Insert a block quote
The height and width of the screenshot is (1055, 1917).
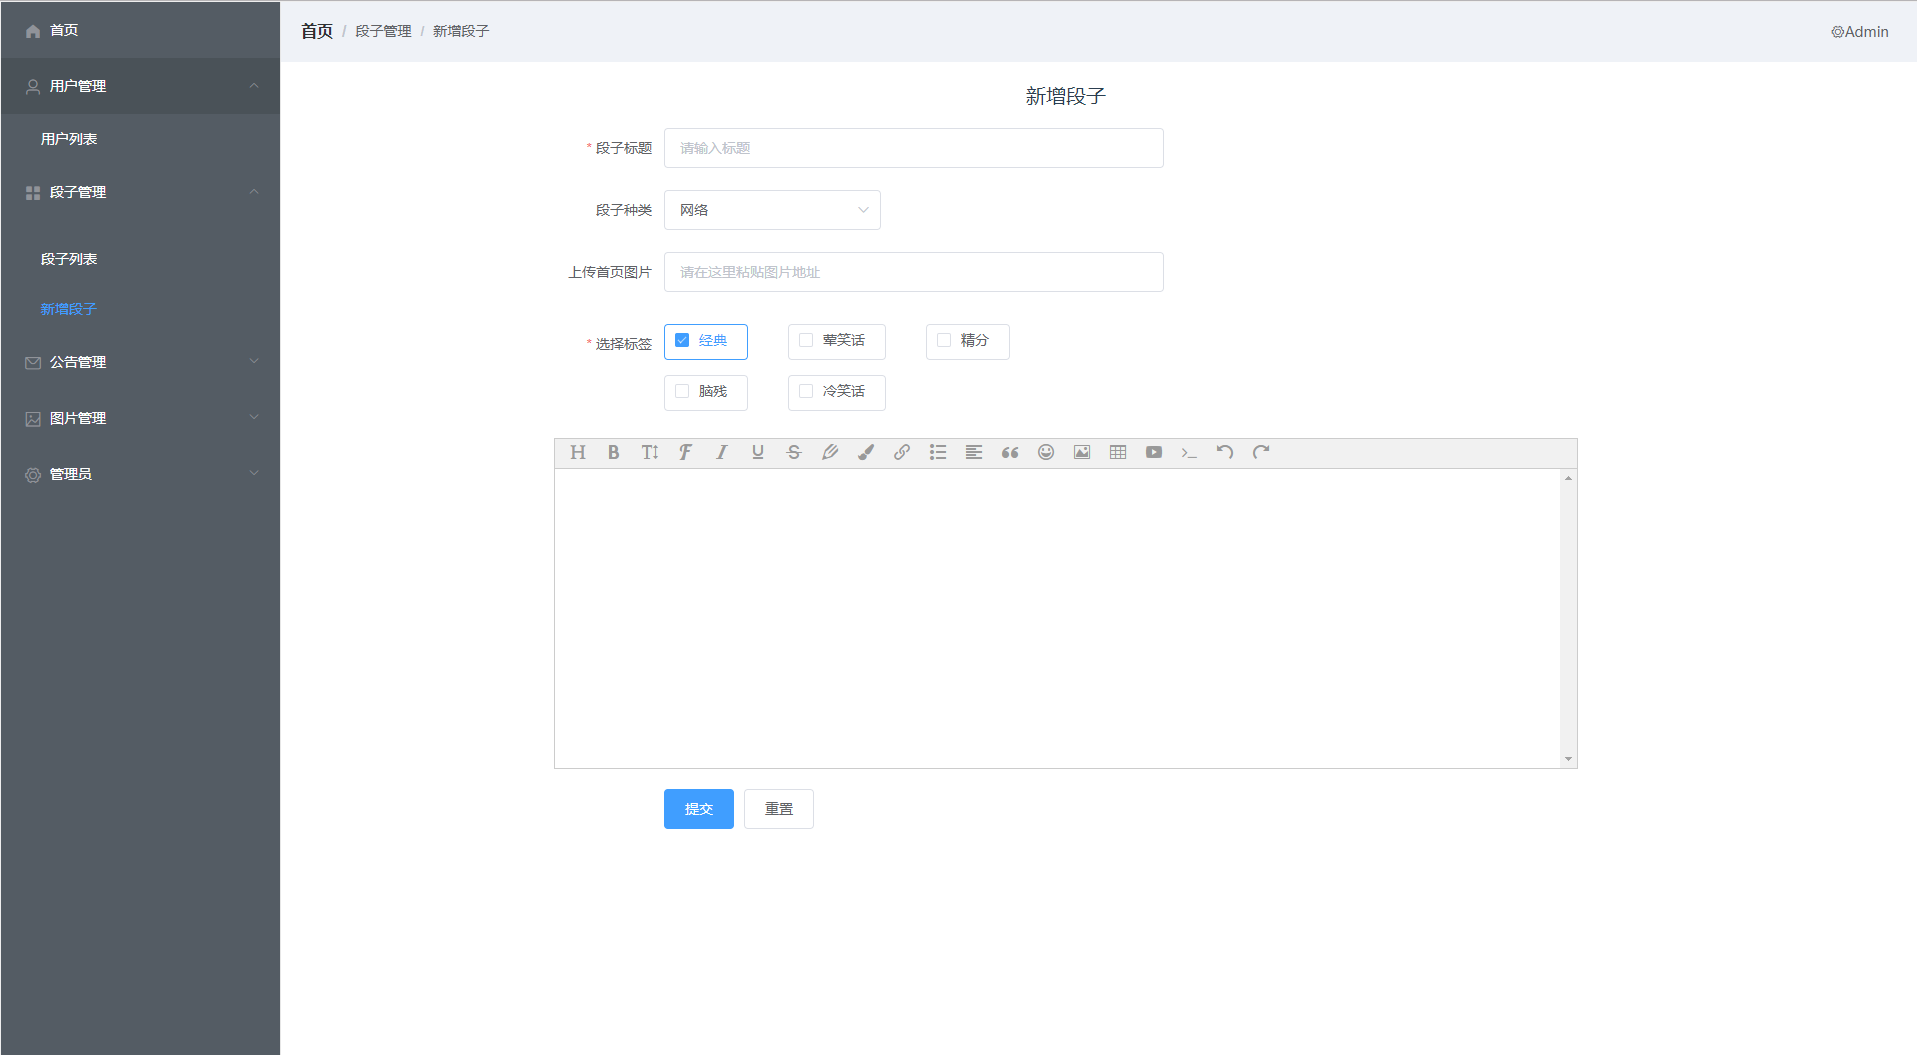click(1010, 452)
